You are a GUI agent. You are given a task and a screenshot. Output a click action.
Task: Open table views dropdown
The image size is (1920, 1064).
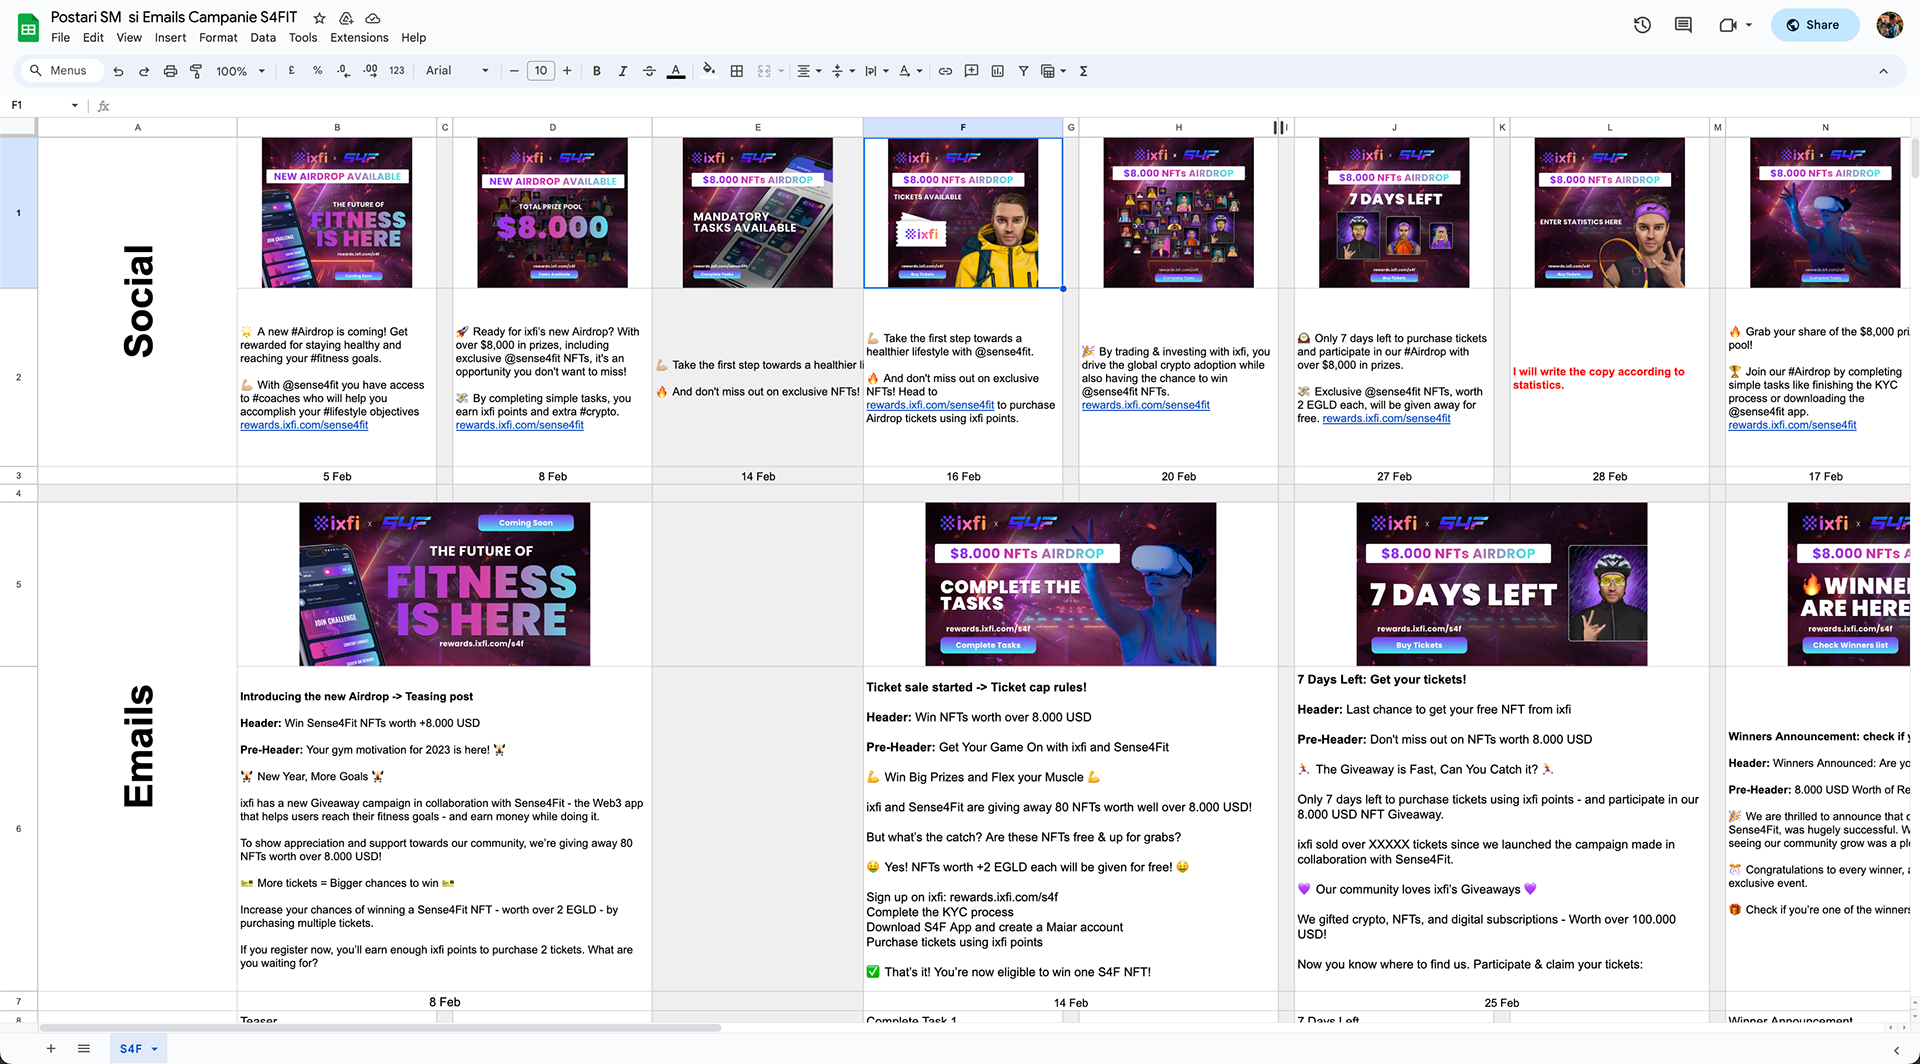coord(1053,71)
